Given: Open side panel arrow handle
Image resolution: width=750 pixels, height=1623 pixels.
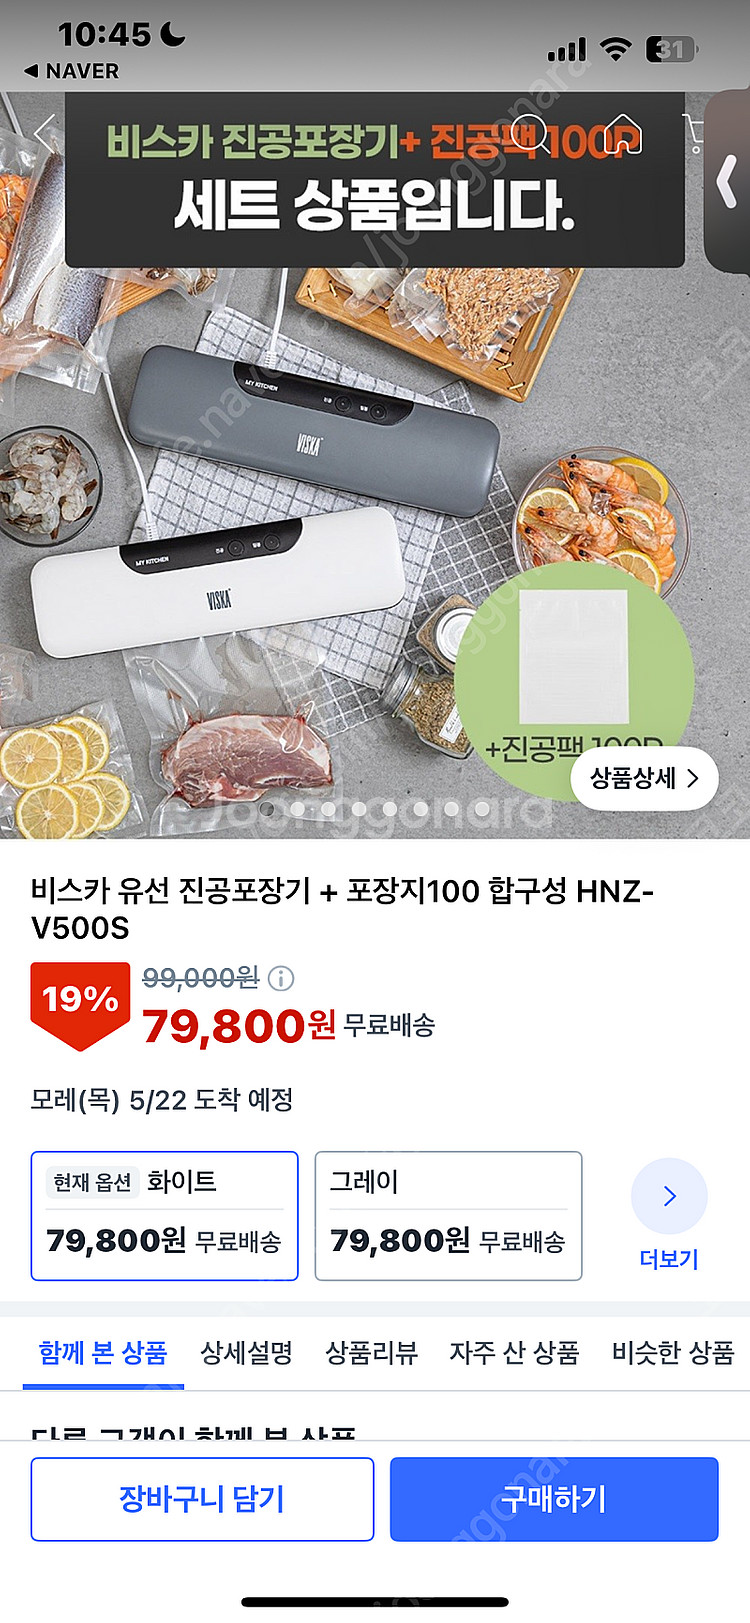Looking at the screenshot, I should 728,182.
